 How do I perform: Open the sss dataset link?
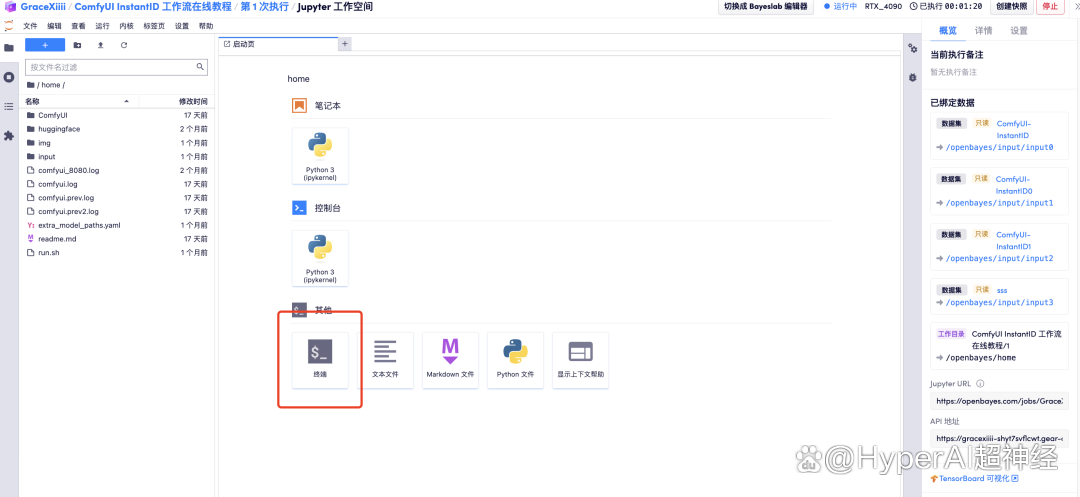click(x=1001, y=290)
